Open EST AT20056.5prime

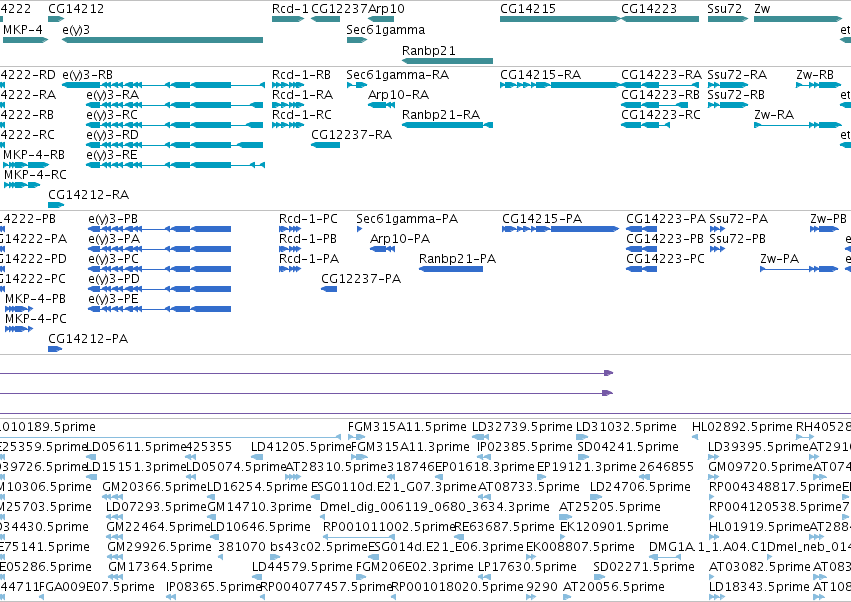pyautogui.click(x=567, y=598)
